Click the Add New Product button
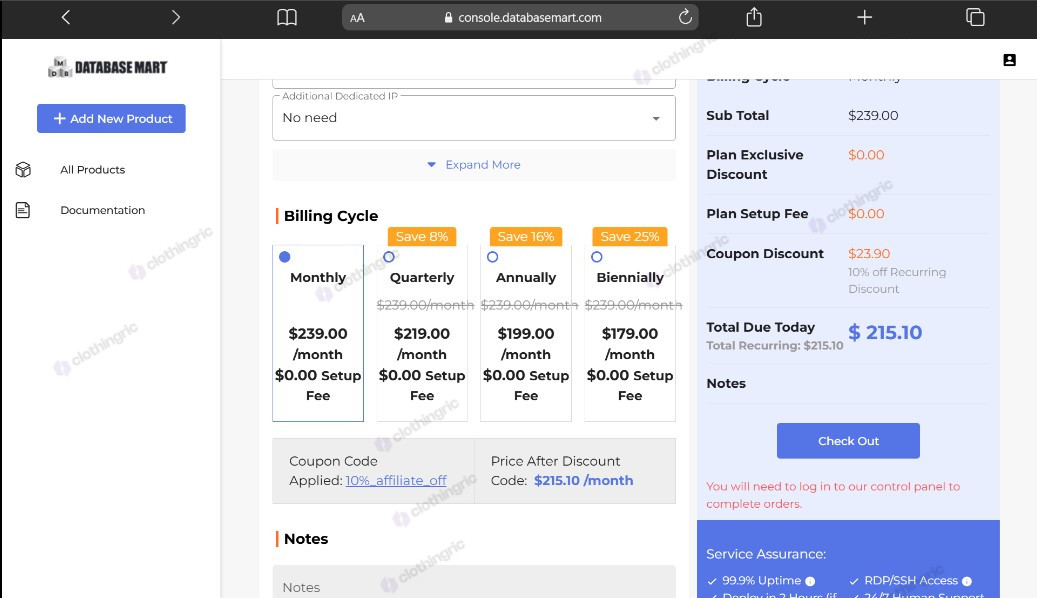The width and height of the screenshot is (1037, 598). click(x=111, y=118)
